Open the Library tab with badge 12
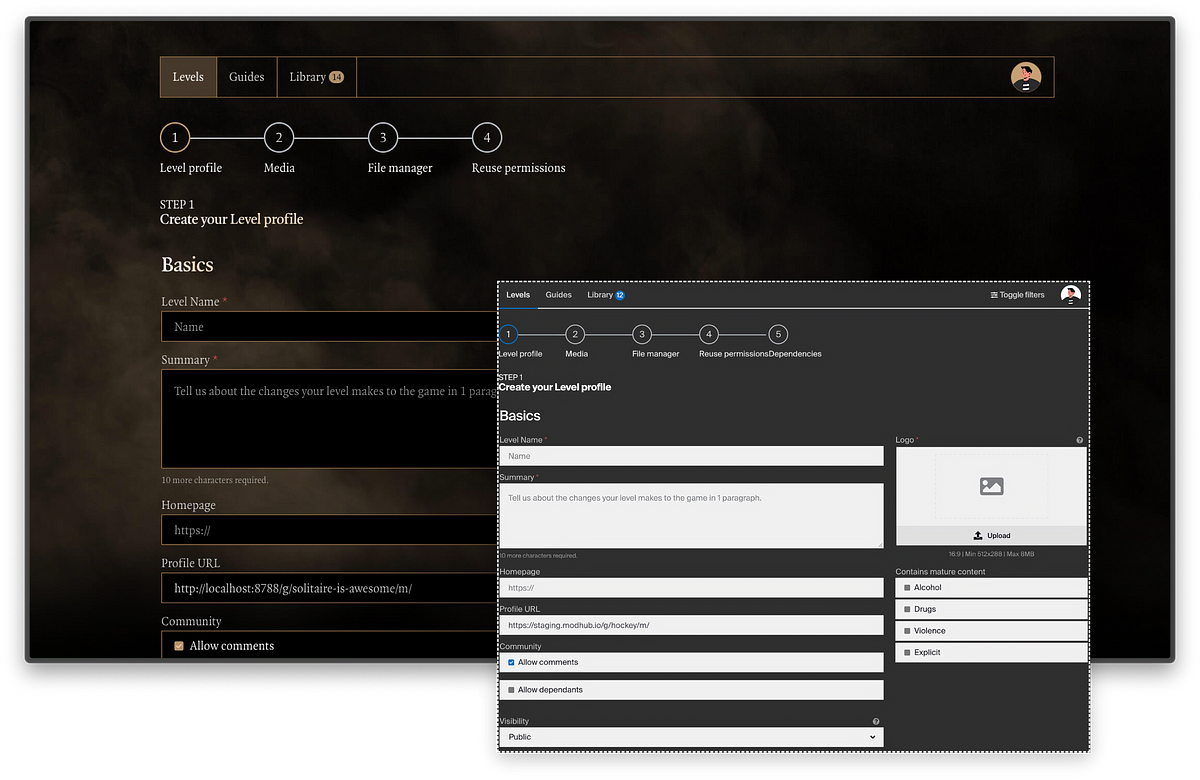Screen dimensions: 1200x780 605,295
